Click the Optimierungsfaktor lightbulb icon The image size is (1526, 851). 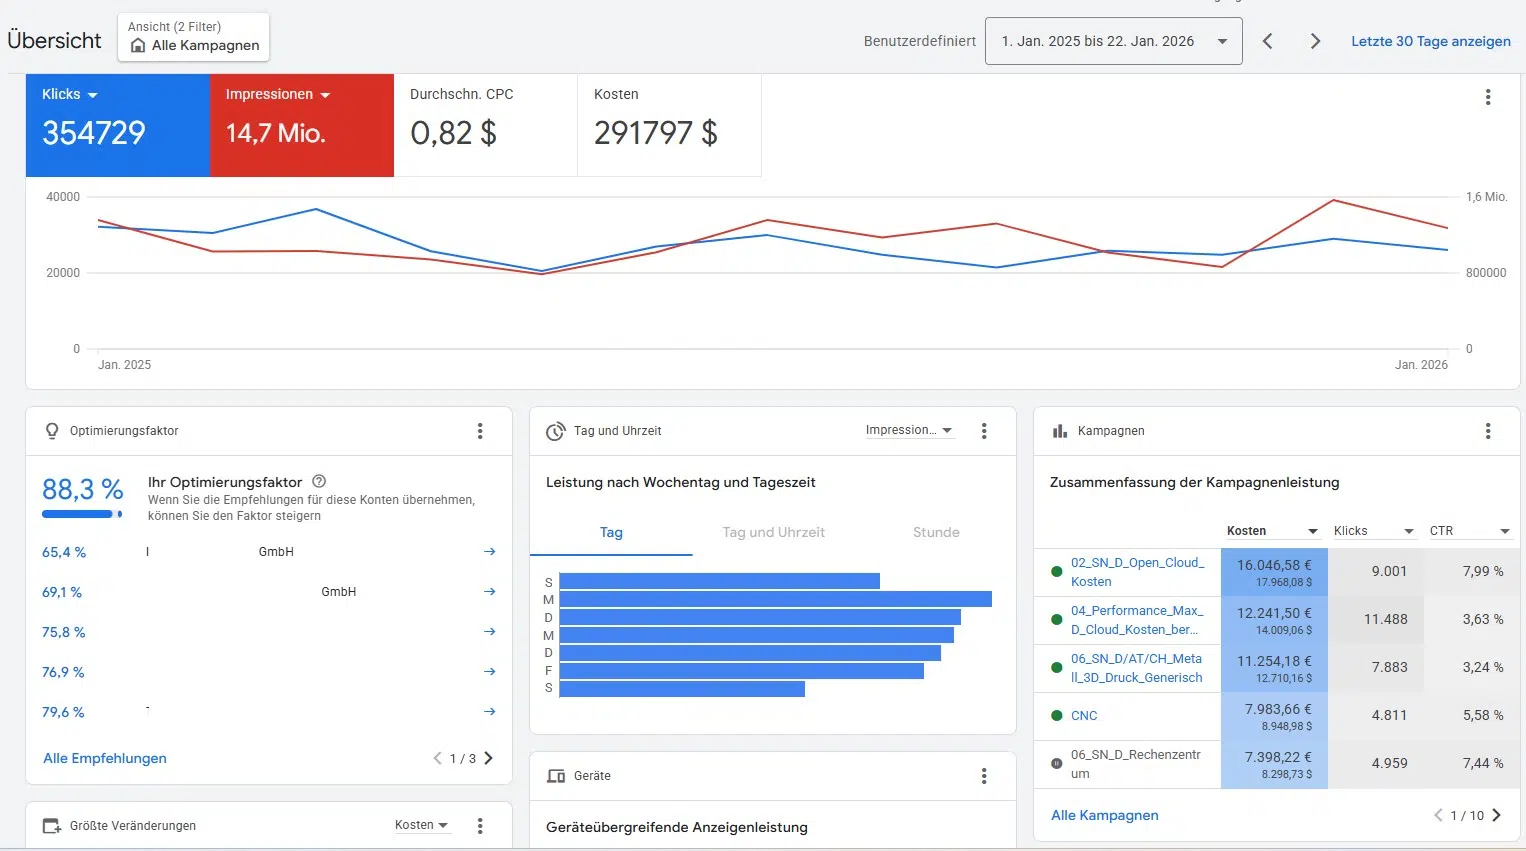click(x=52, y=431)
